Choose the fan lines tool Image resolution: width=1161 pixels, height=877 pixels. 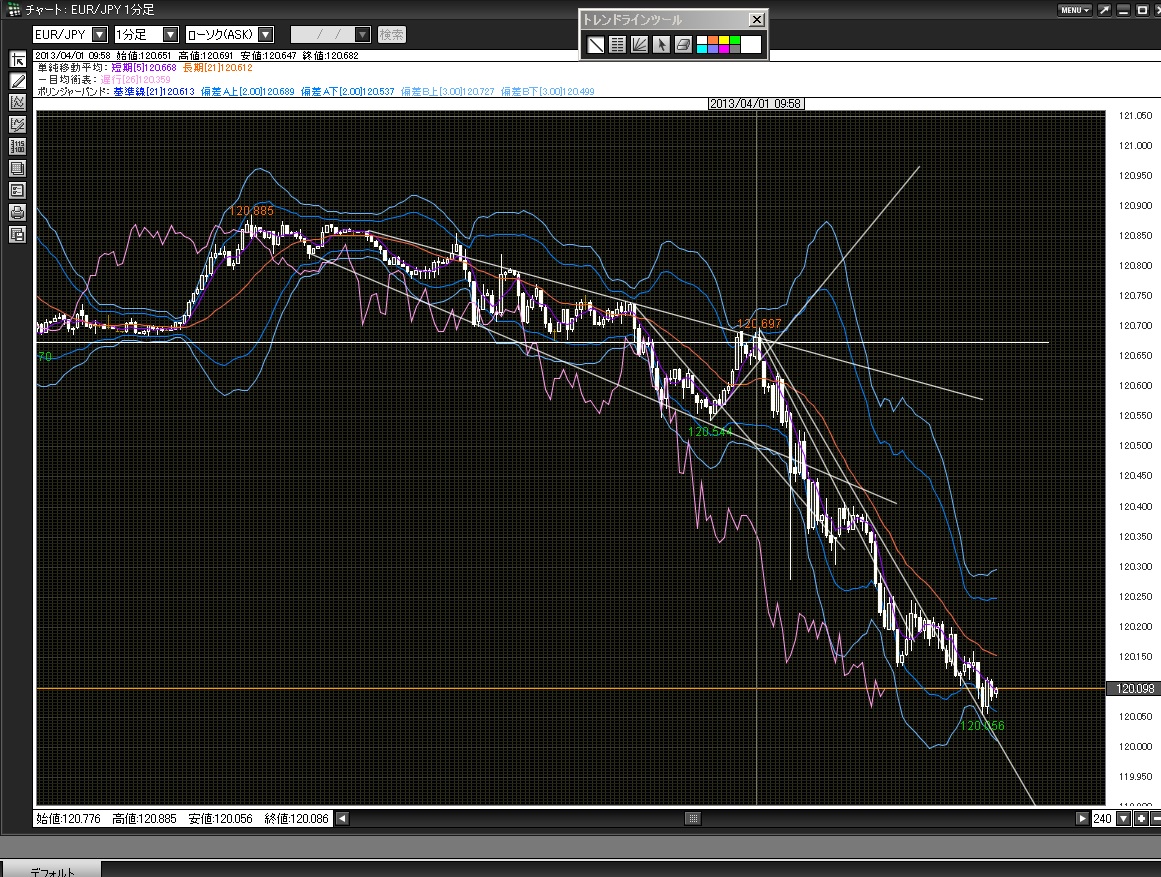pos(639,44)
